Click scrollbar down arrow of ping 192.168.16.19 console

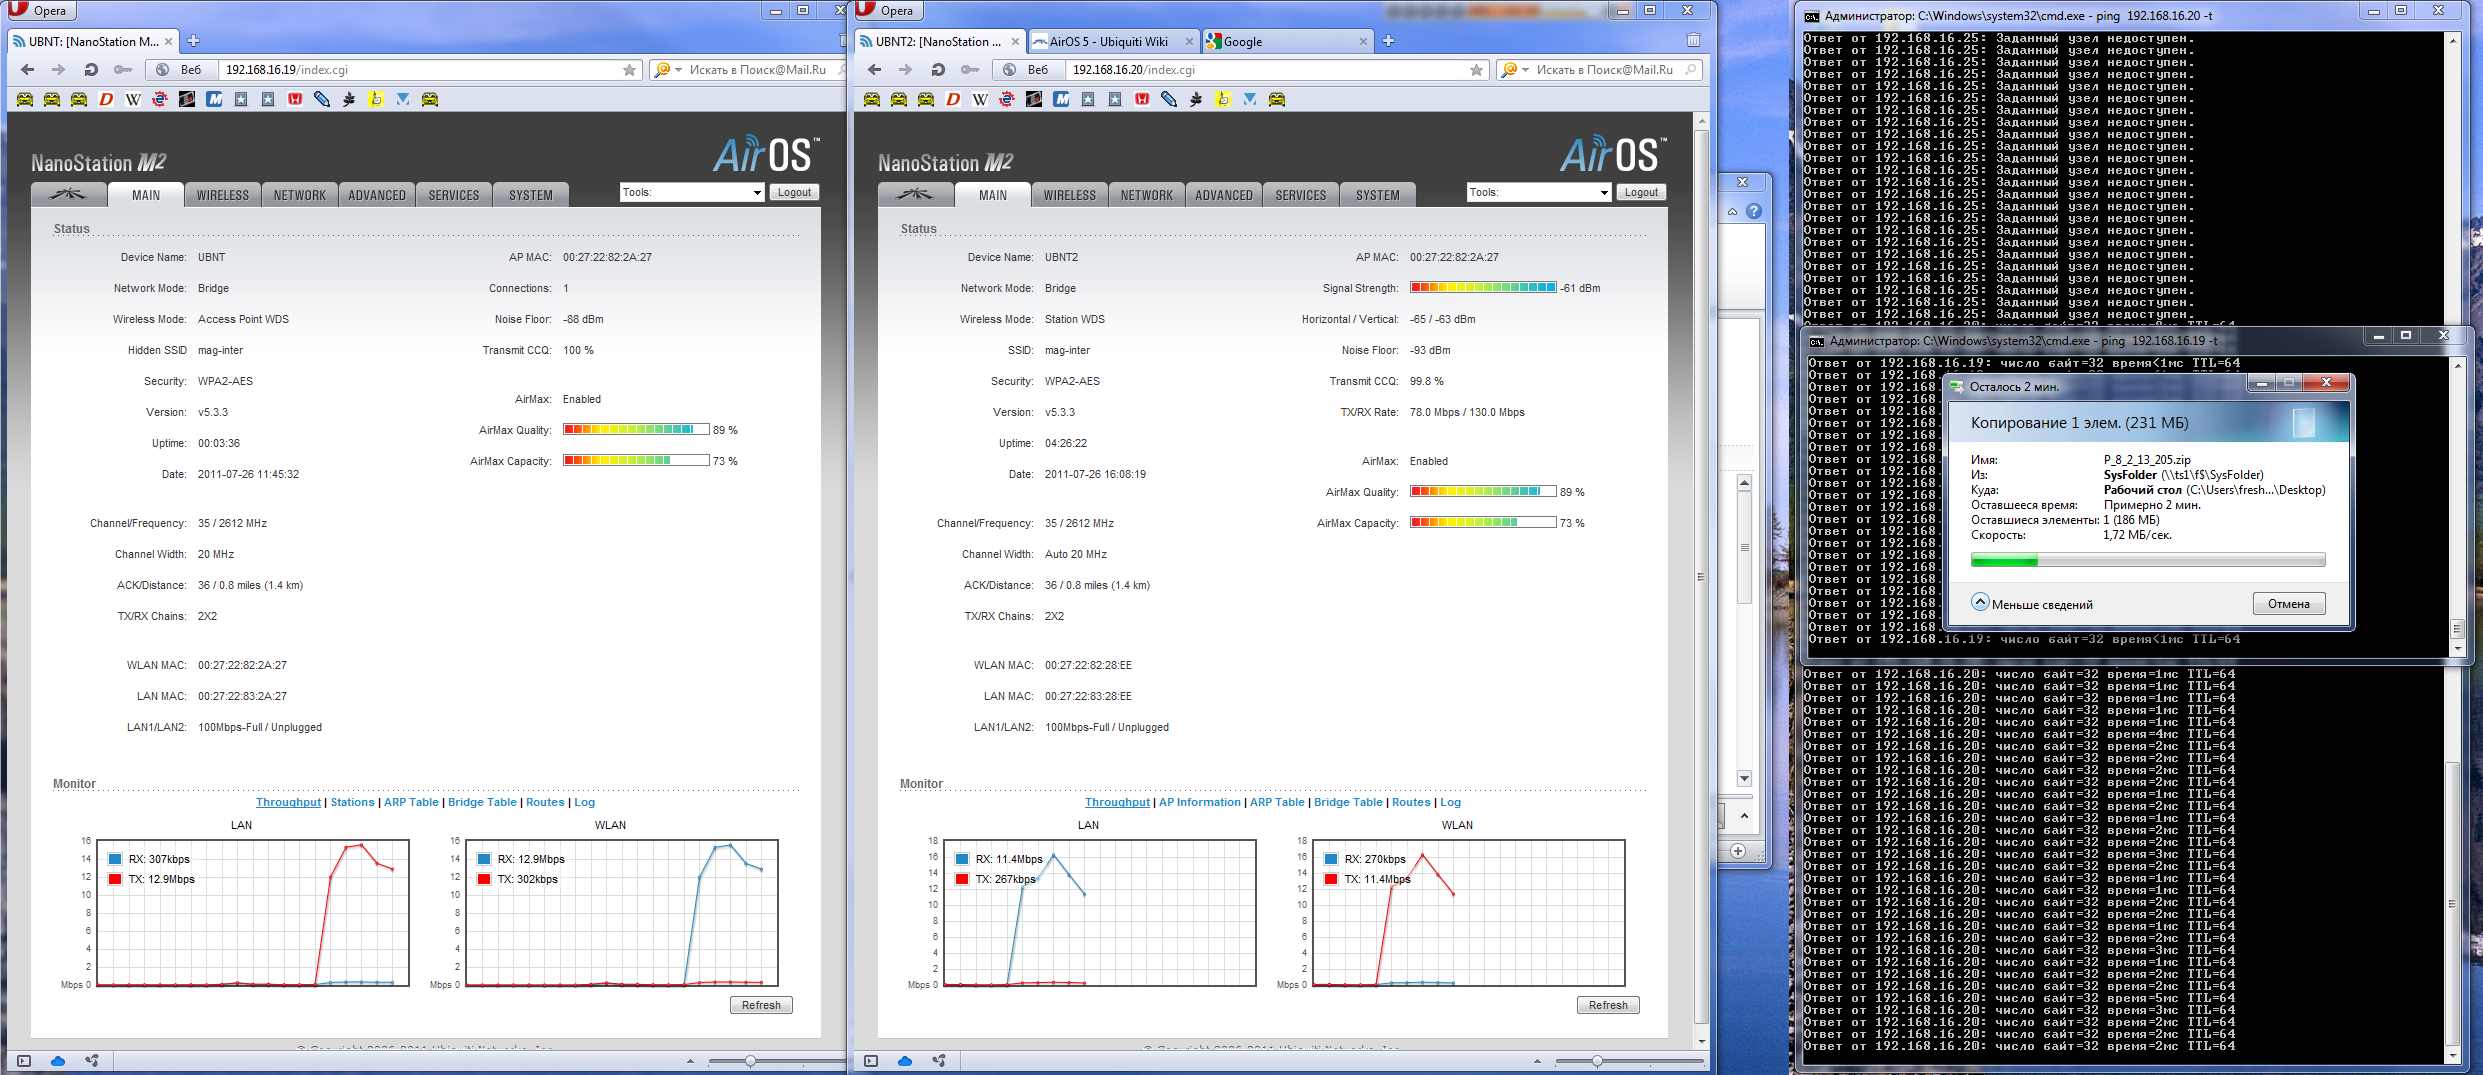click(2458, 649)
